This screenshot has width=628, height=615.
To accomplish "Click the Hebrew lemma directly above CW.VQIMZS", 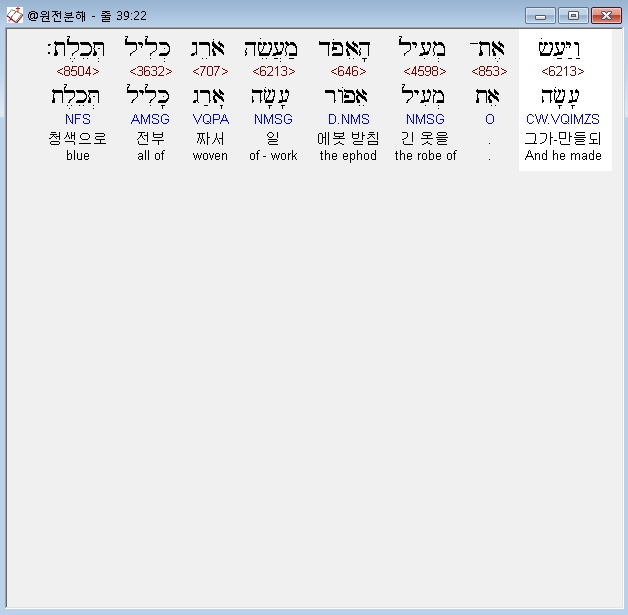I will [x=560, y=97].
